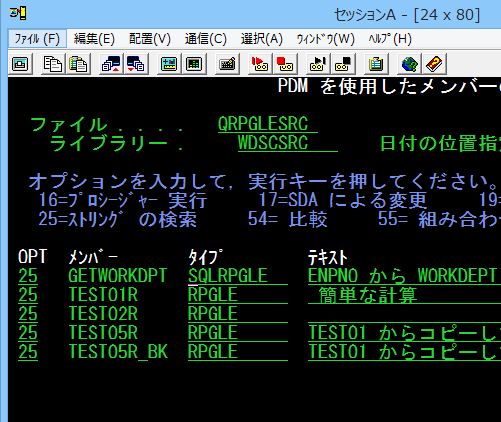Screen dimensions: 501x422
Task: Open the 編集(E) menu
Action: click(94, 39)
